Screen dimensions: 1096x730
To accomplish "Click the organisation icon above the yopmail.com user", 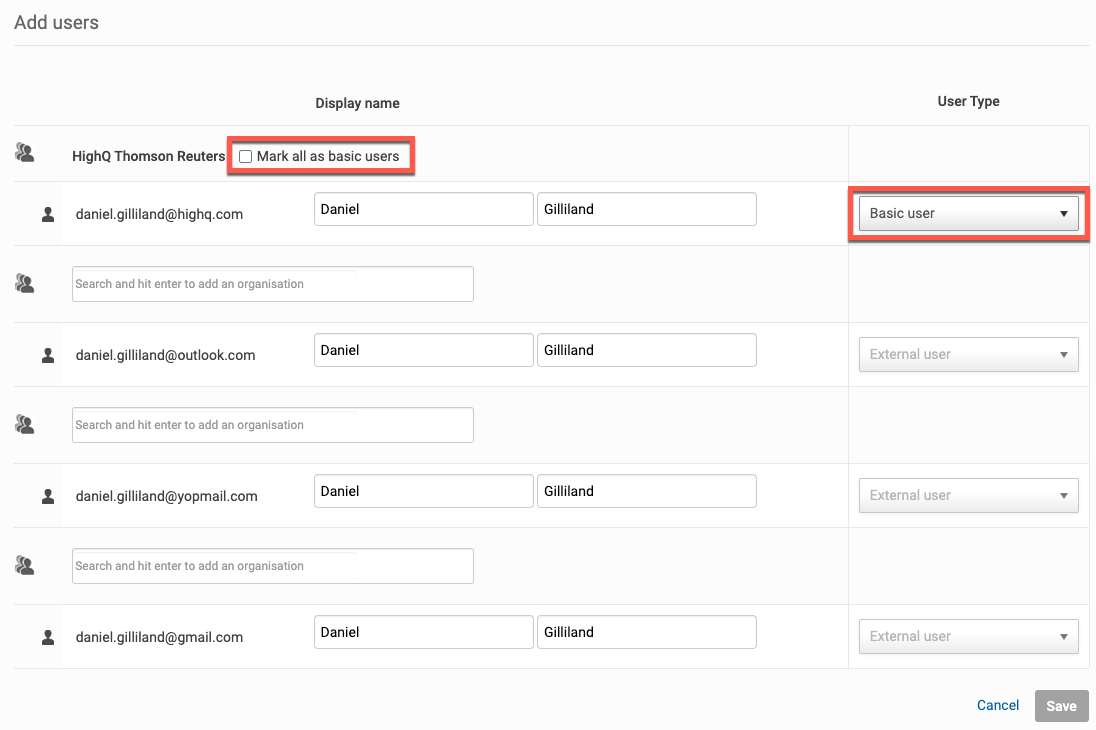I will tap(25, 425).
